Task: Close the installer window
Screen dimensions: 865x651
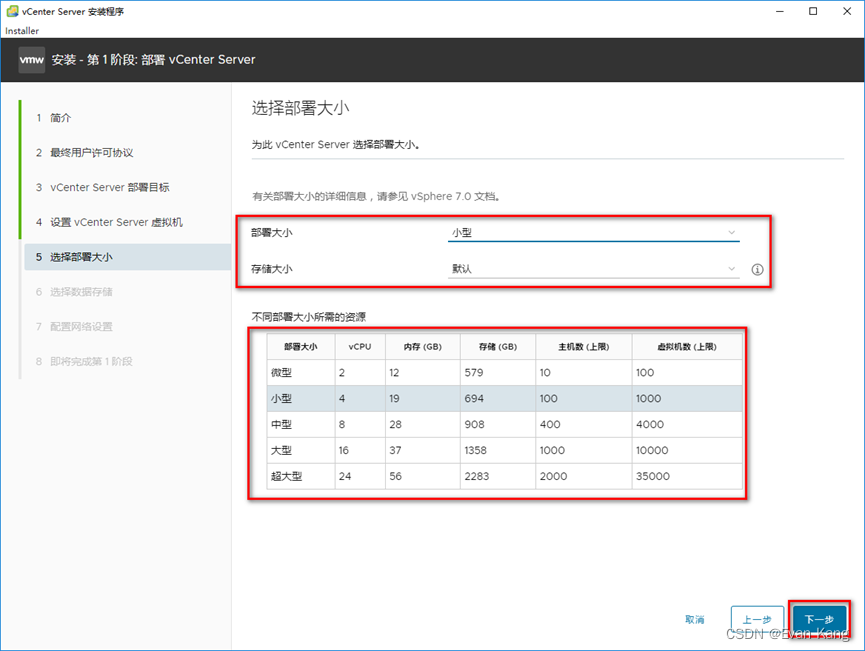Action: click(847, 11)
